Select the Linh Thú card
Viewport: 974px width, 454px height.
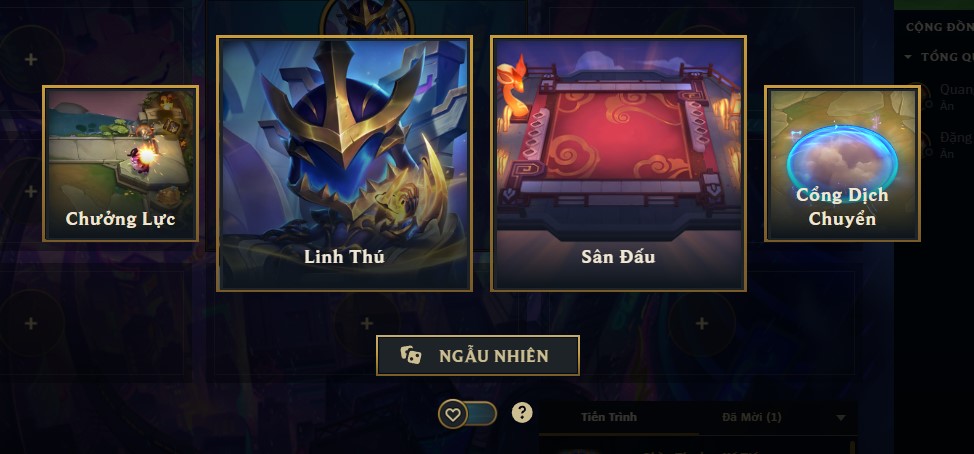(x=345, y=163)
